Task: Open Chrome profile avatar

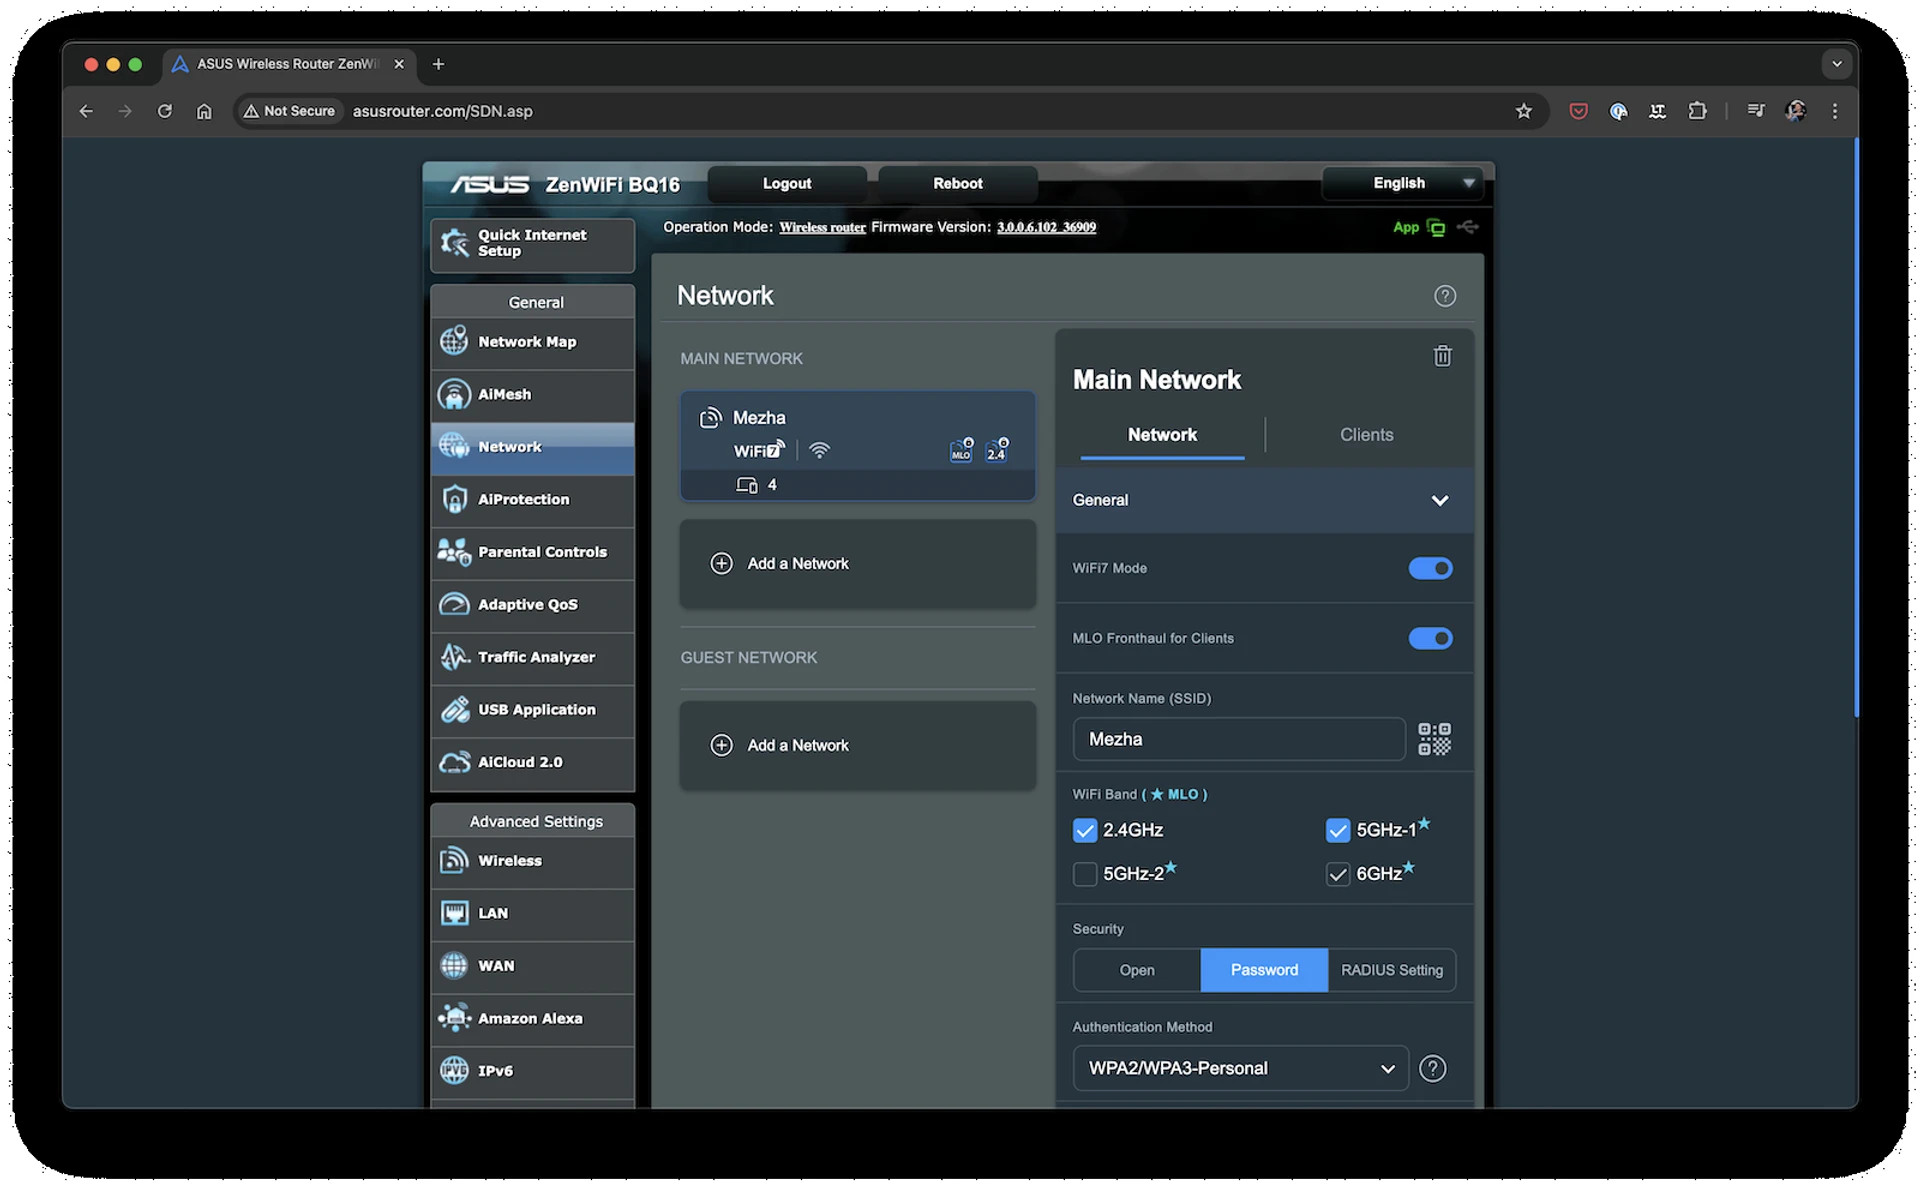Action: point(1795,111)
